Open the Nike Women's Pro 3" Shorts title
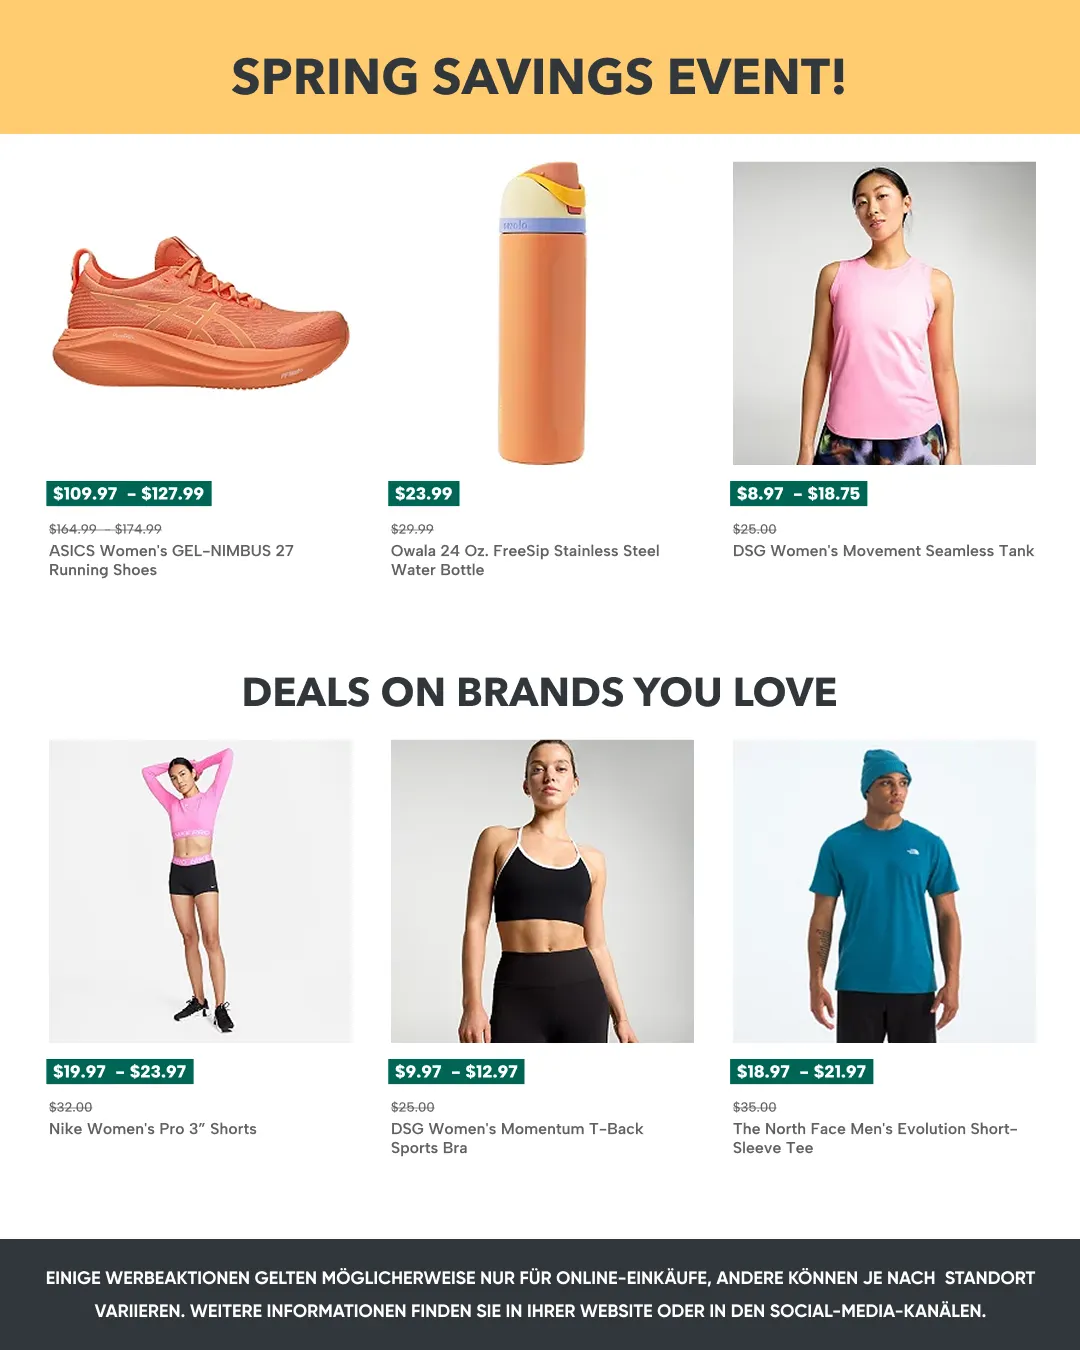Viewport: 1080px width, 1350px height. click(x=153, y=1129)
